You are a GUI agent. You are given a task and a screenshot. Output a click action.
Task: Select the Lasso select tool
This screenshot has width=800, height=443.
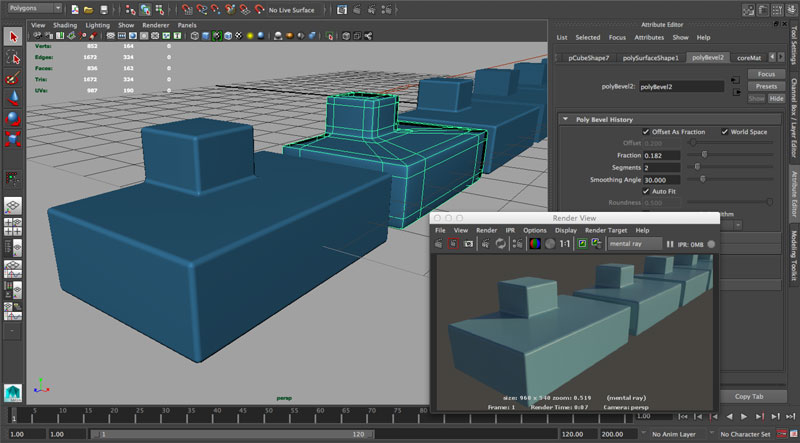[13, 58]
